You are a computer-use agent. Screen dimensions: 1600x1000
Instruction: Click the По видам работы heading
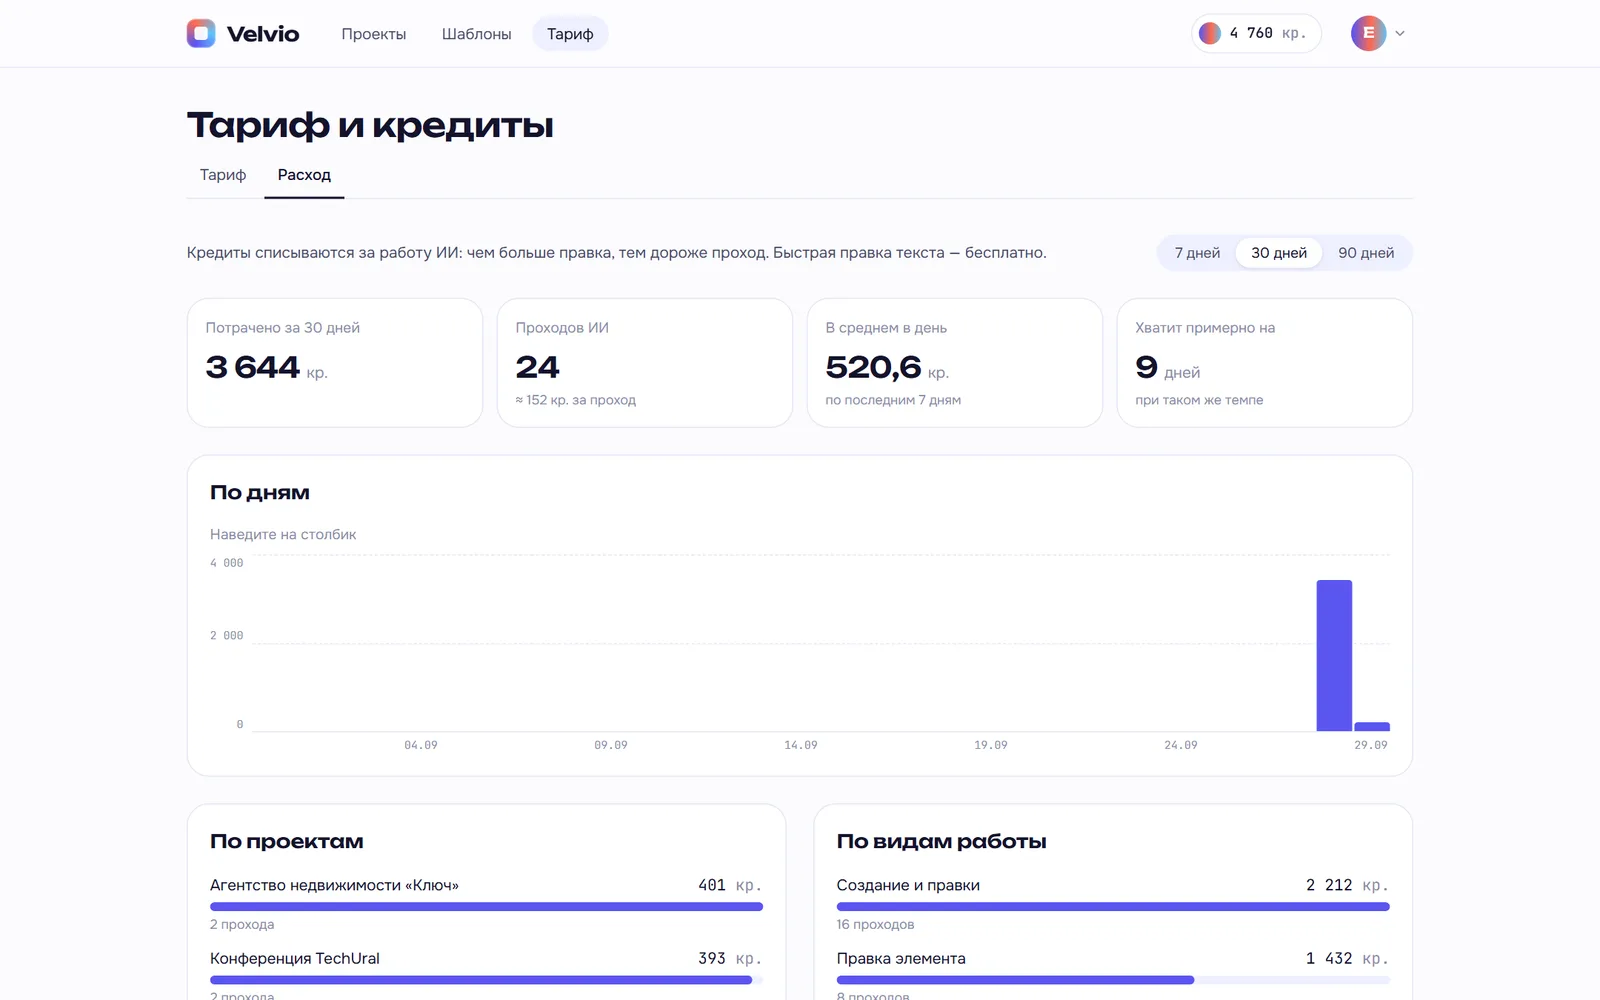[x=942, y=842]
